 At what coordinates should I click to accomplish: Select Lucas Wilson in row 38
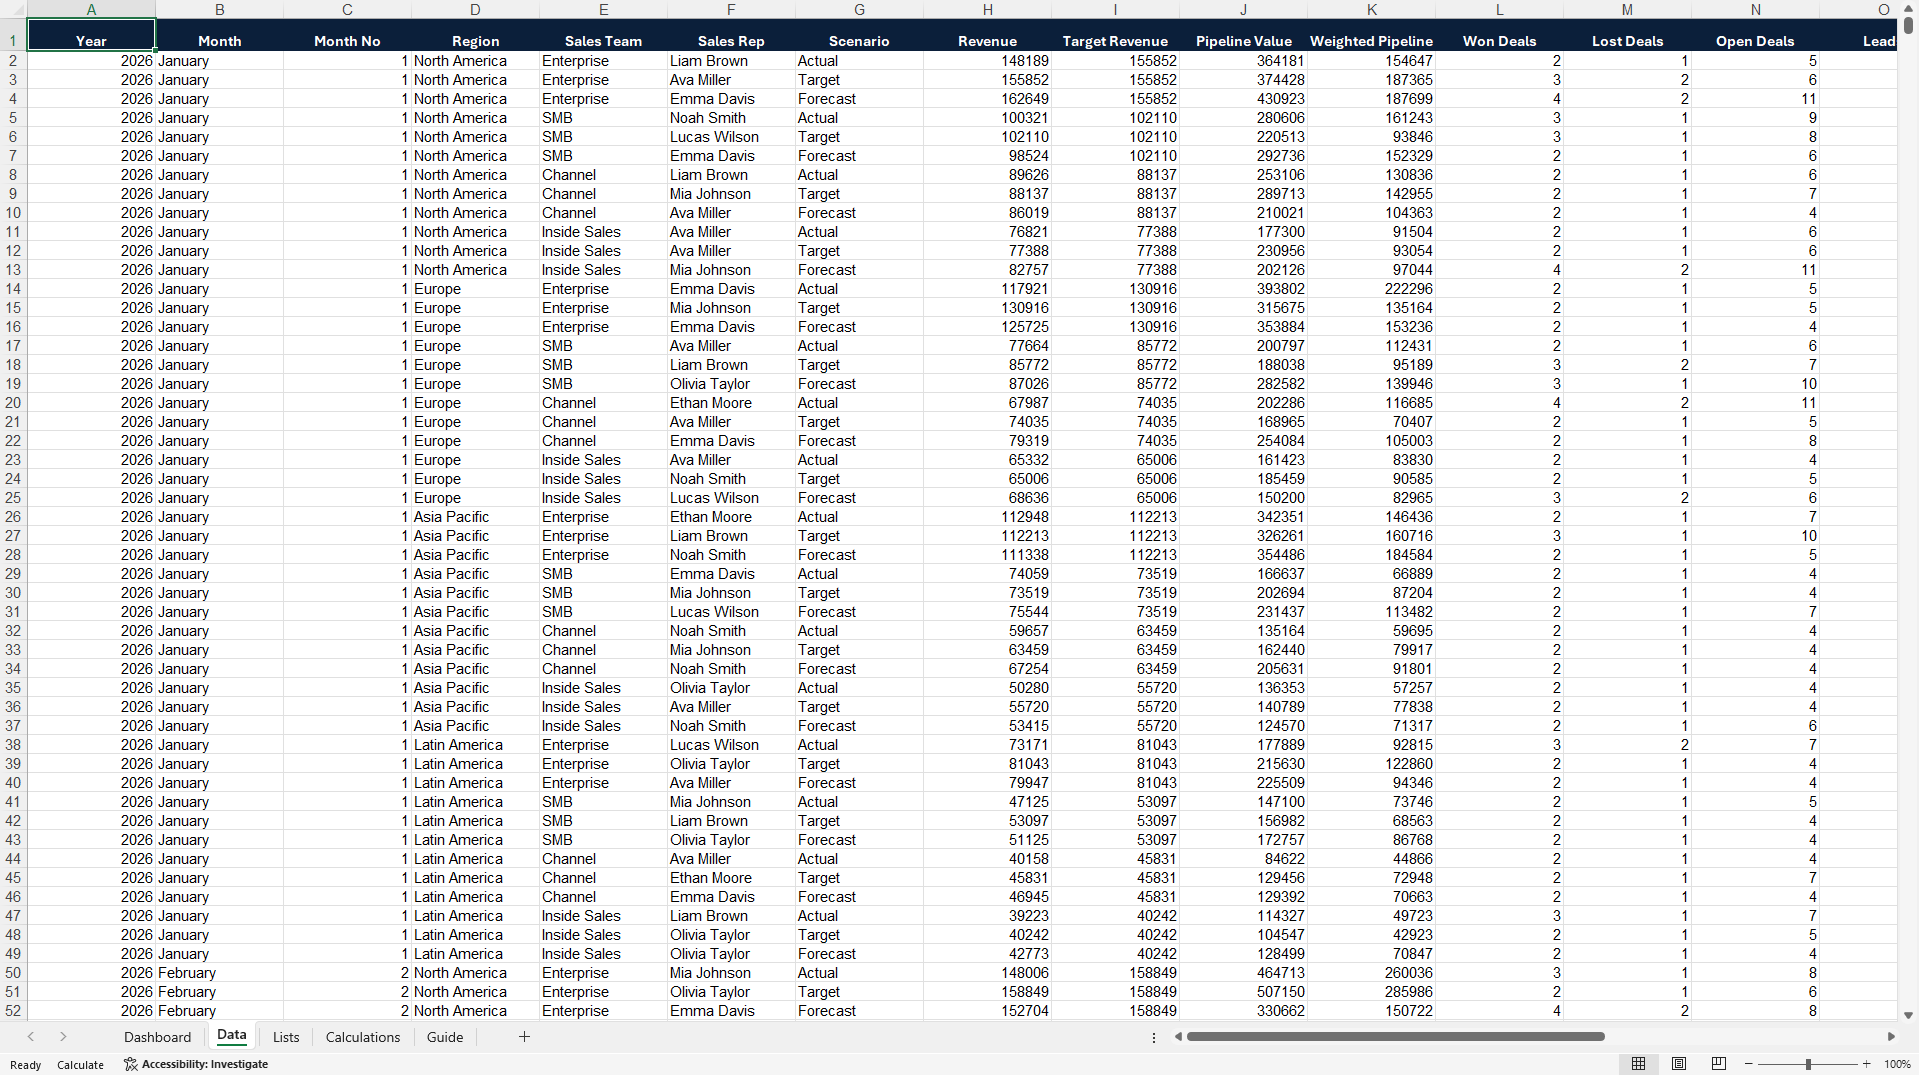[x=731, y=745]
